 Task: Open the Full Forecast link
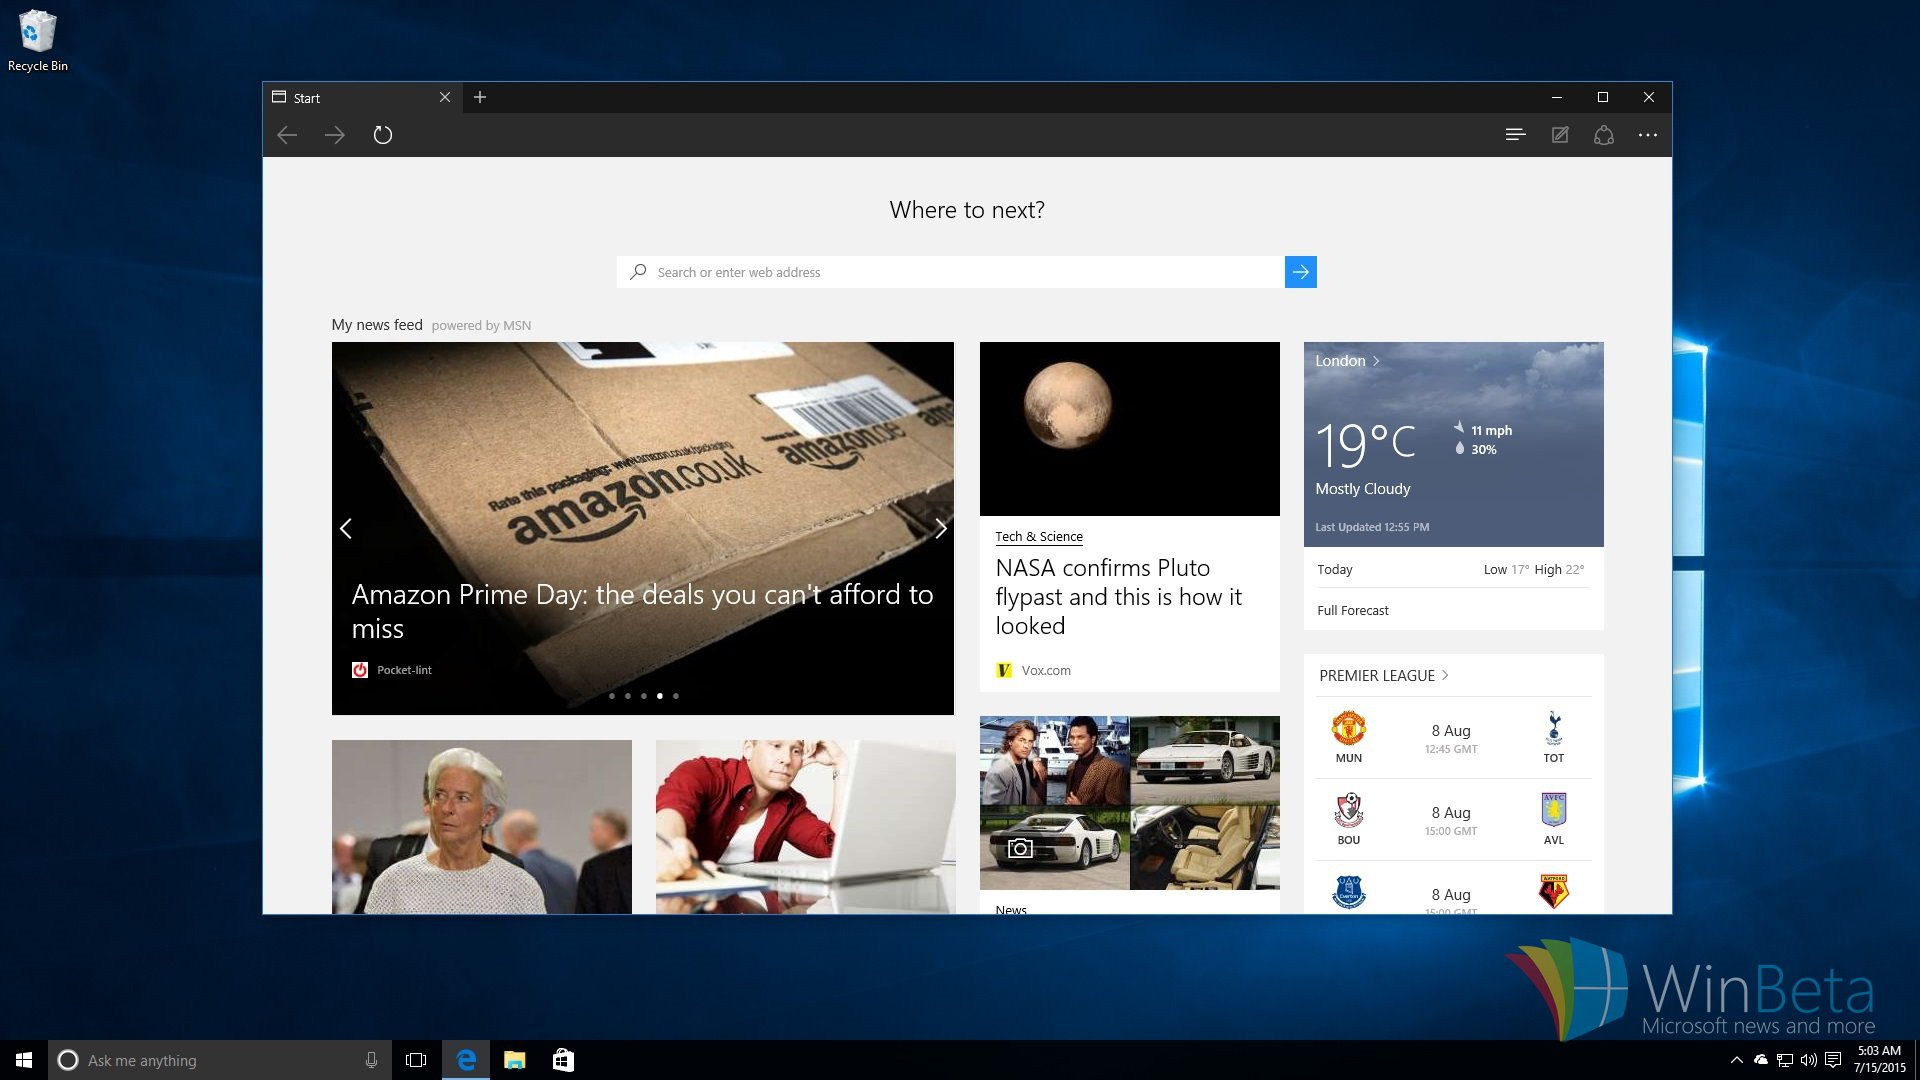[1352, 610]
